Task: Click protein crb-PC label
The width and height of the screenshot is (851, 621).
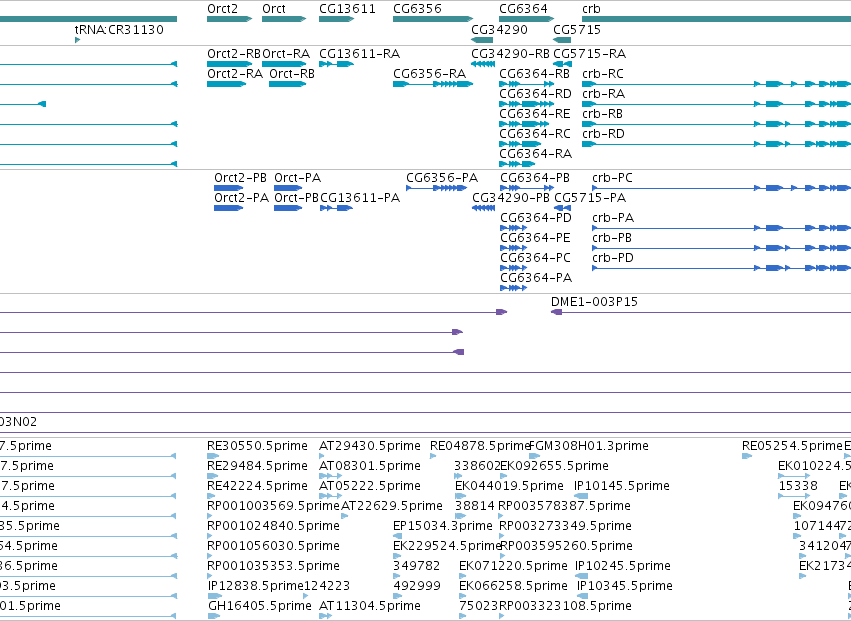Action: 612,178
